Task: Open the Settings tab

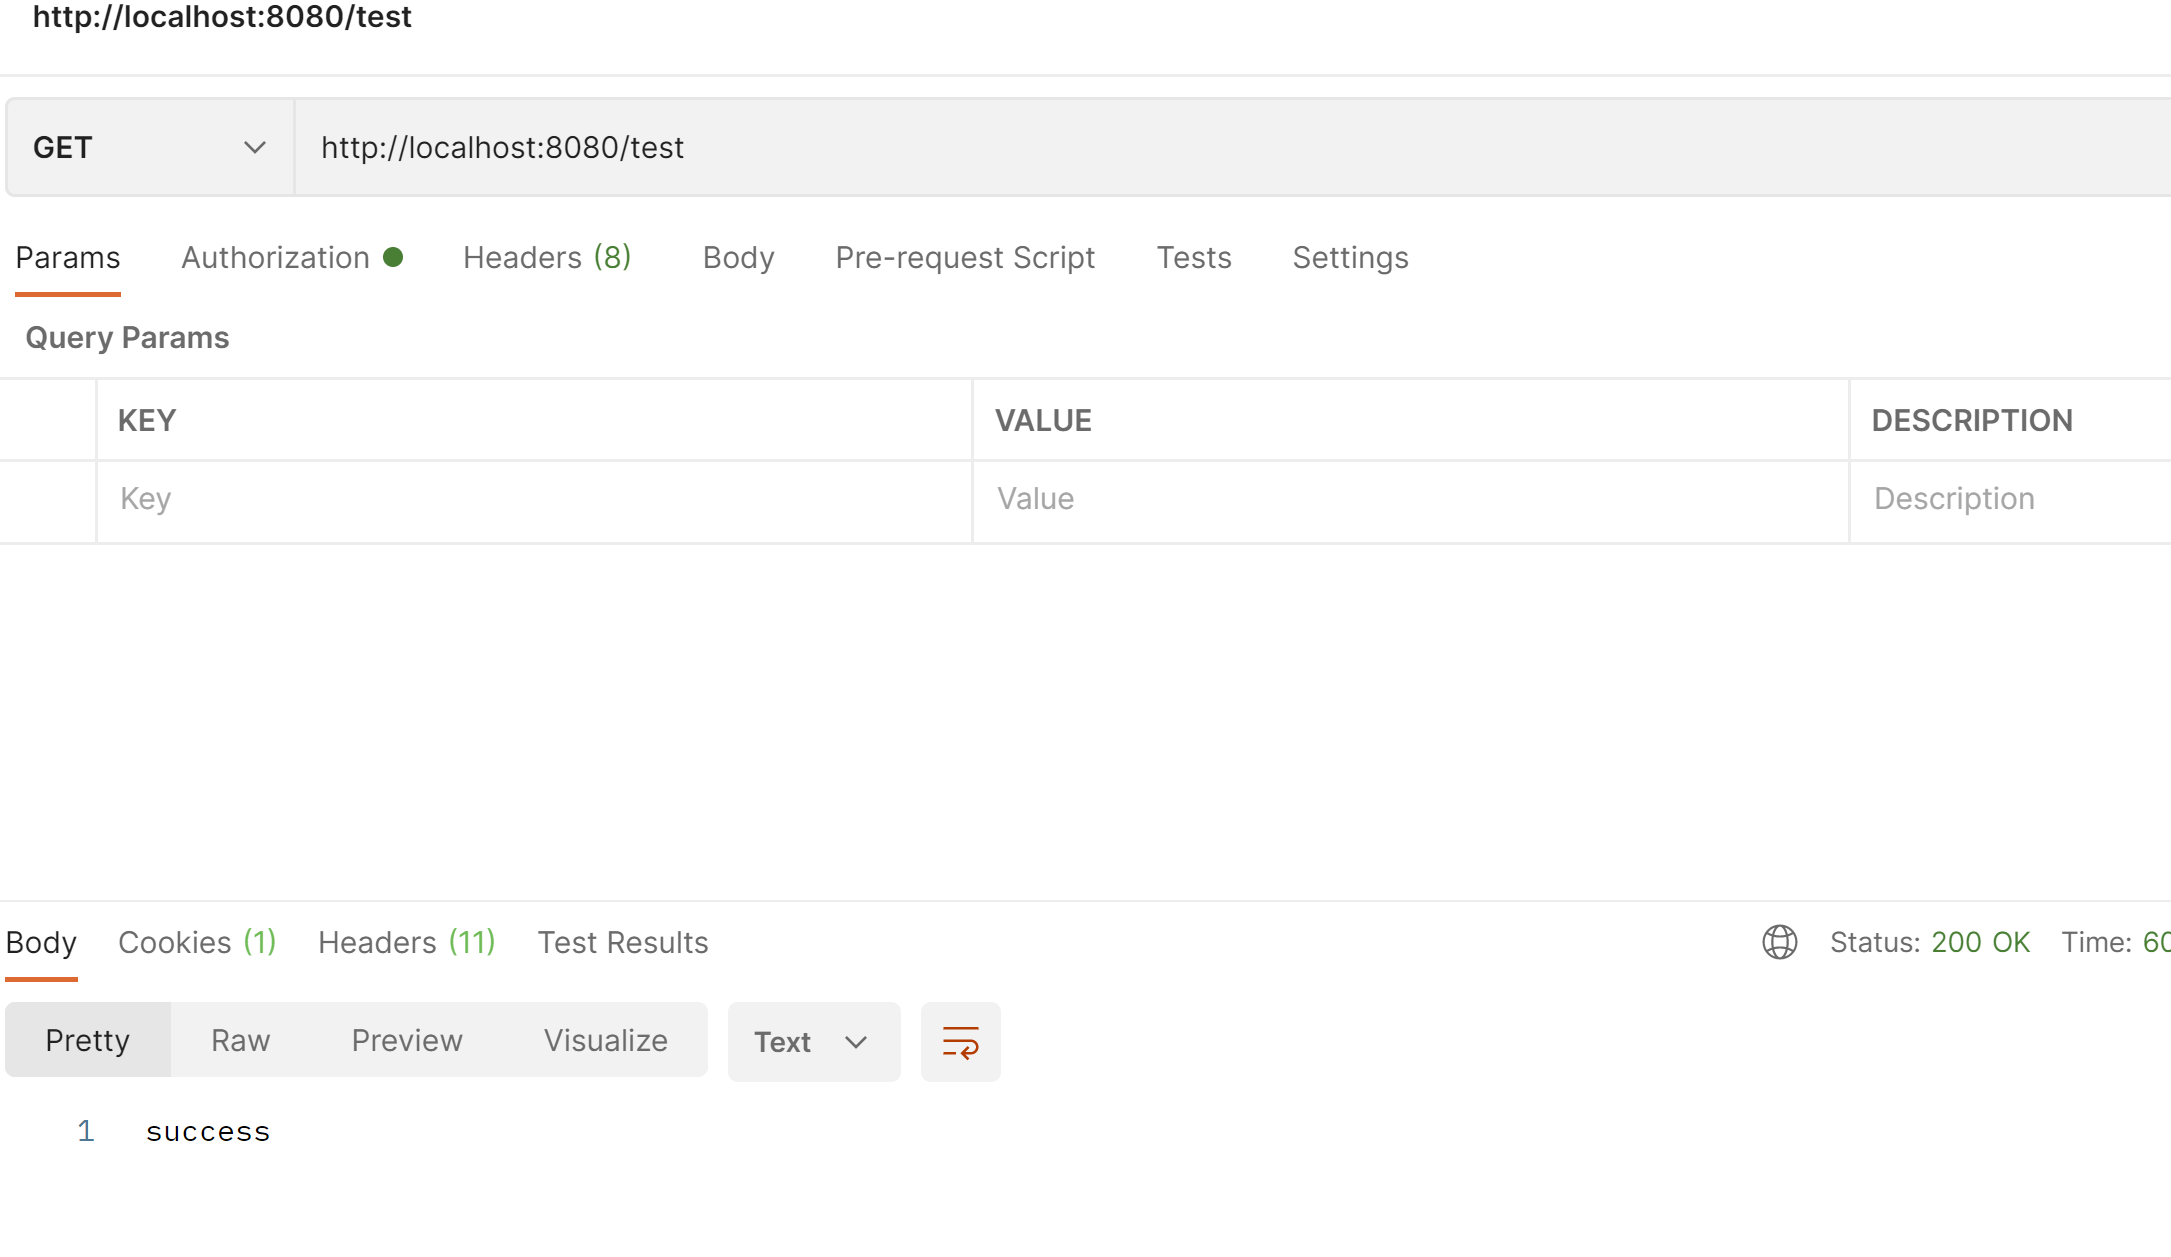Action: coord(1350,258)
